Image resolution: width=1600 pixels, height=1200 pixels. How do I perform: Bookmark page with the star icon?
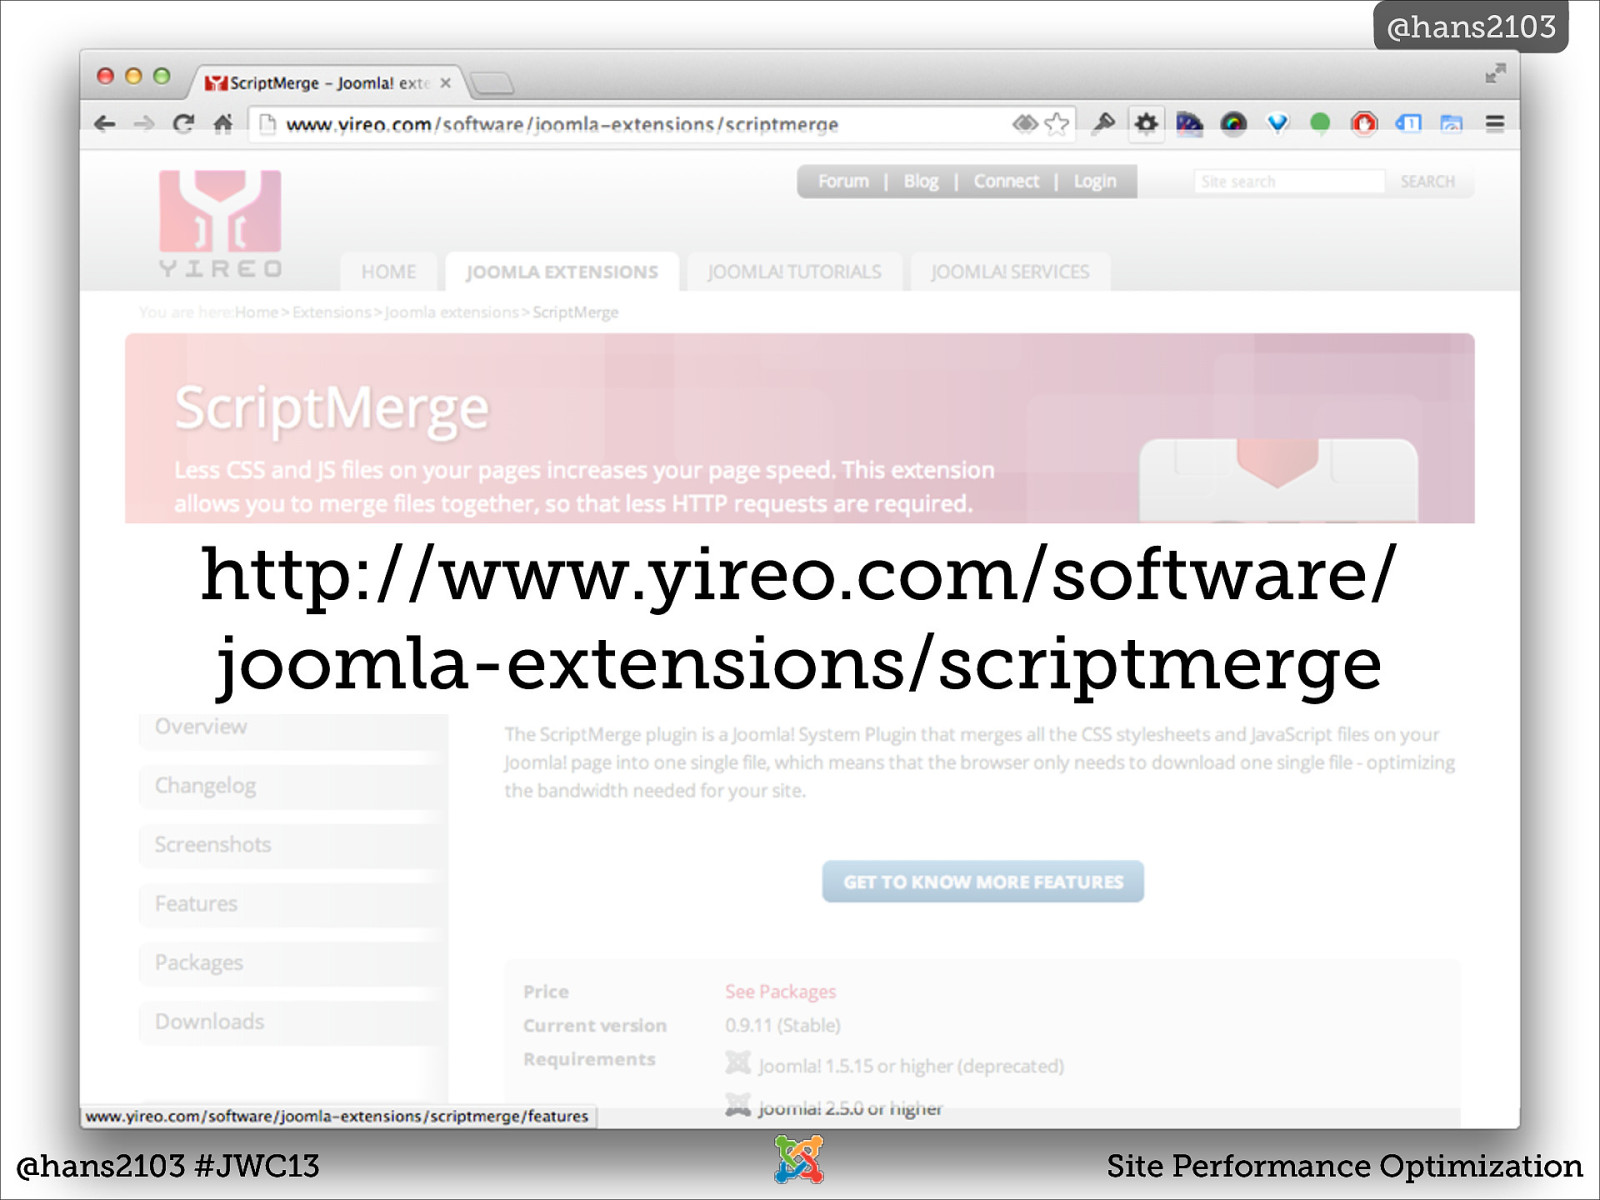[x=1056, y=123]
